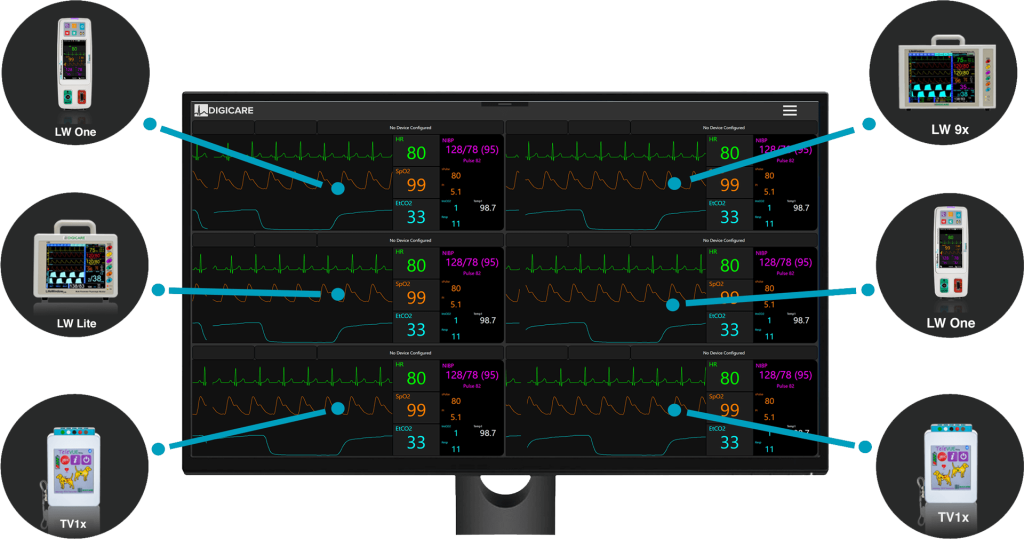Select the LW 9x monitor image

(947, 72)
